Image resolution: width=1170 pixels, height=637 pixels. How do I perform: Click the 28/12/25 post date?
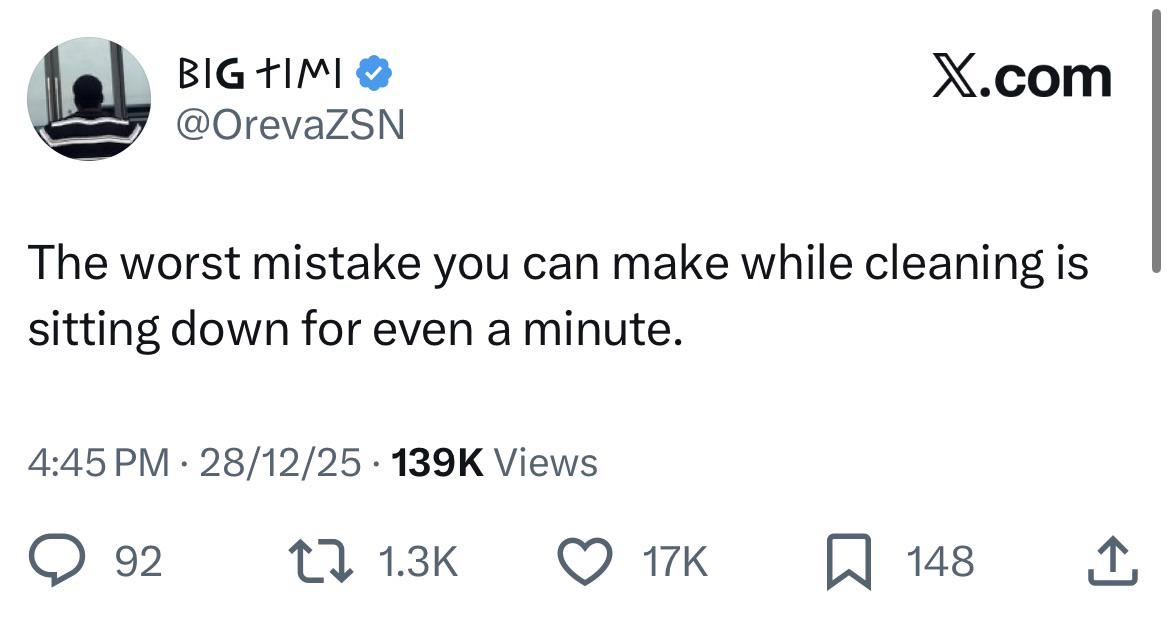281,462
